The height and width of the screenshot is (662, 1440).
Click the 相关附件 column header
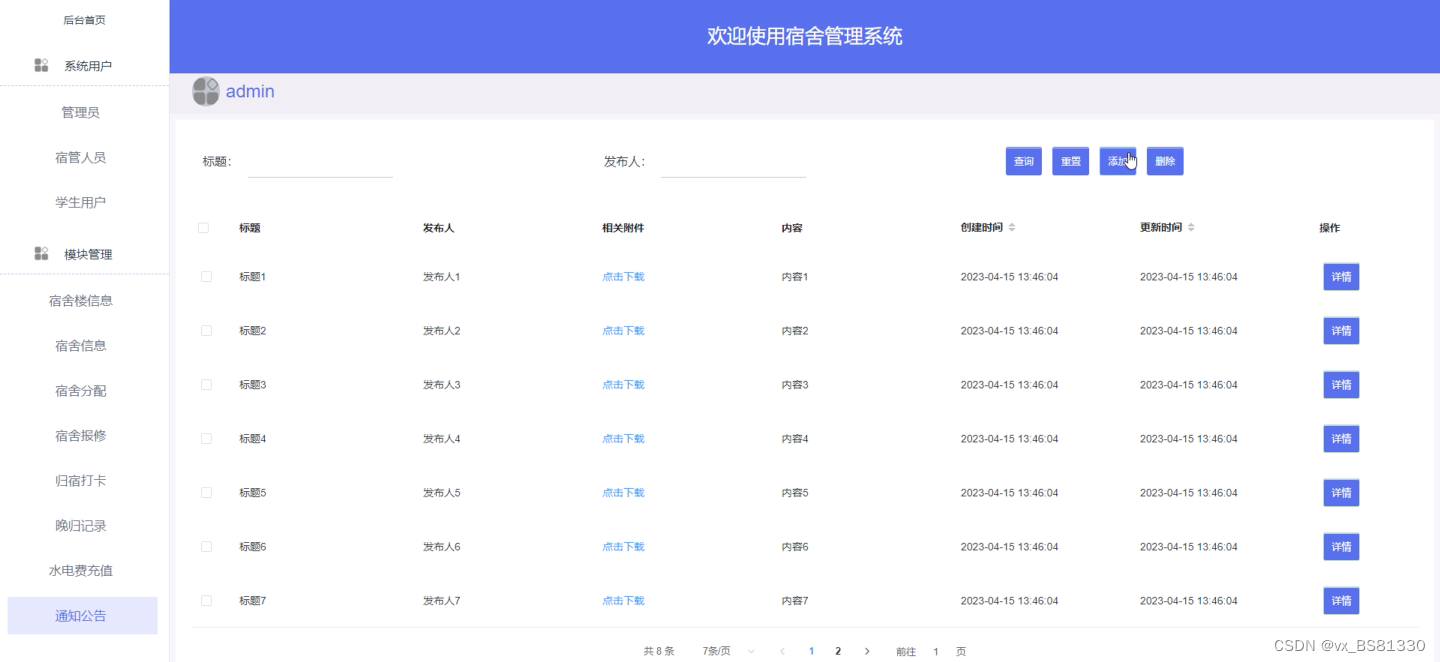coord(623,228)
